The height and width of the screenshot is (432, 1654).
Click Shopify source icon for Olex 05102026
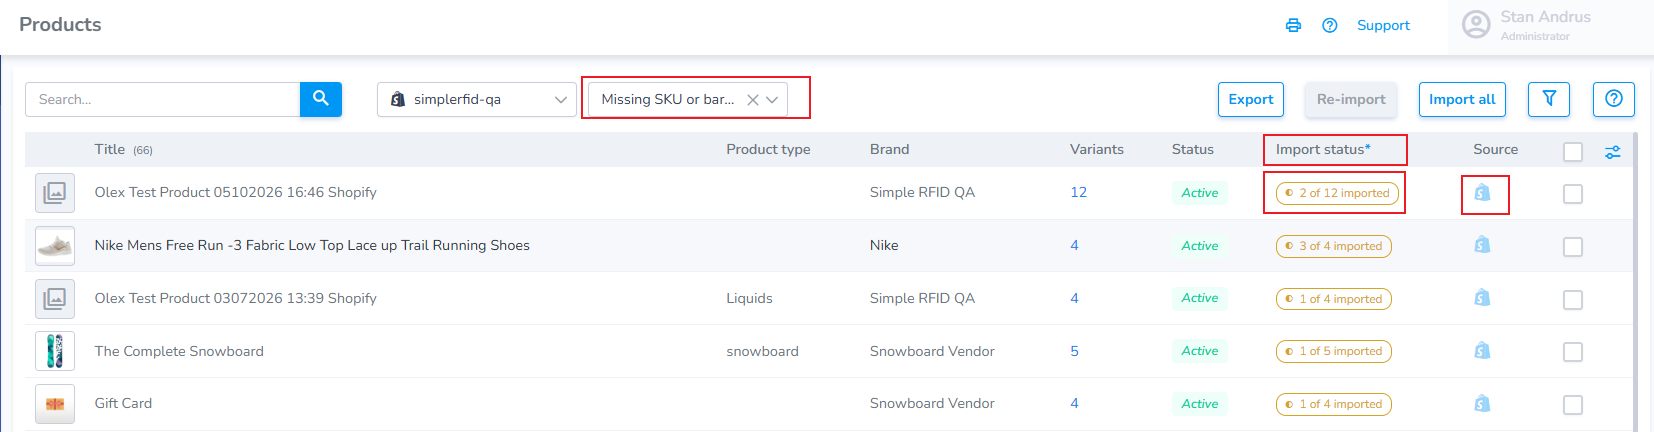coord(1482,192)
